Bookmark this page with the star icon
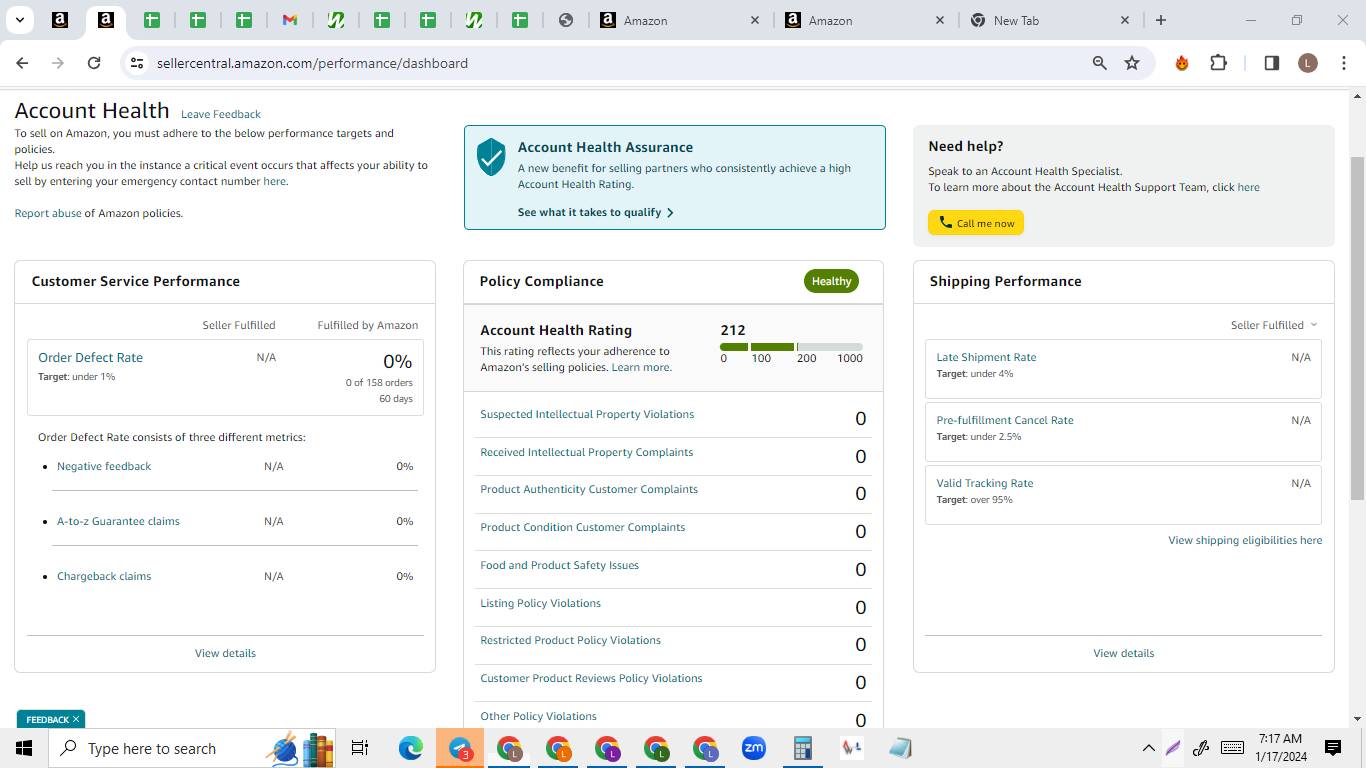Viewport: 1366px width, 768px height. point(1132,63)
